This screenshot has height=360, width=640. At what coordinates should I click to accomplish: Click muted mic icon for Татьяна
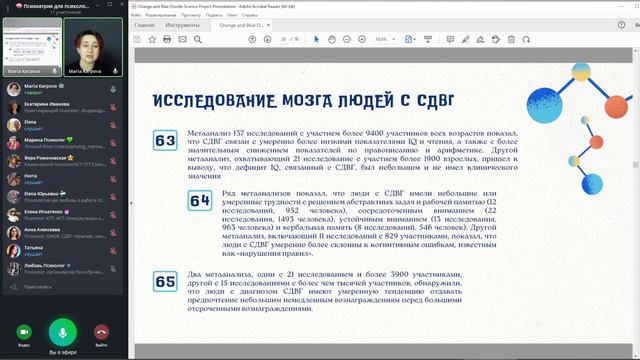[113, 251]
